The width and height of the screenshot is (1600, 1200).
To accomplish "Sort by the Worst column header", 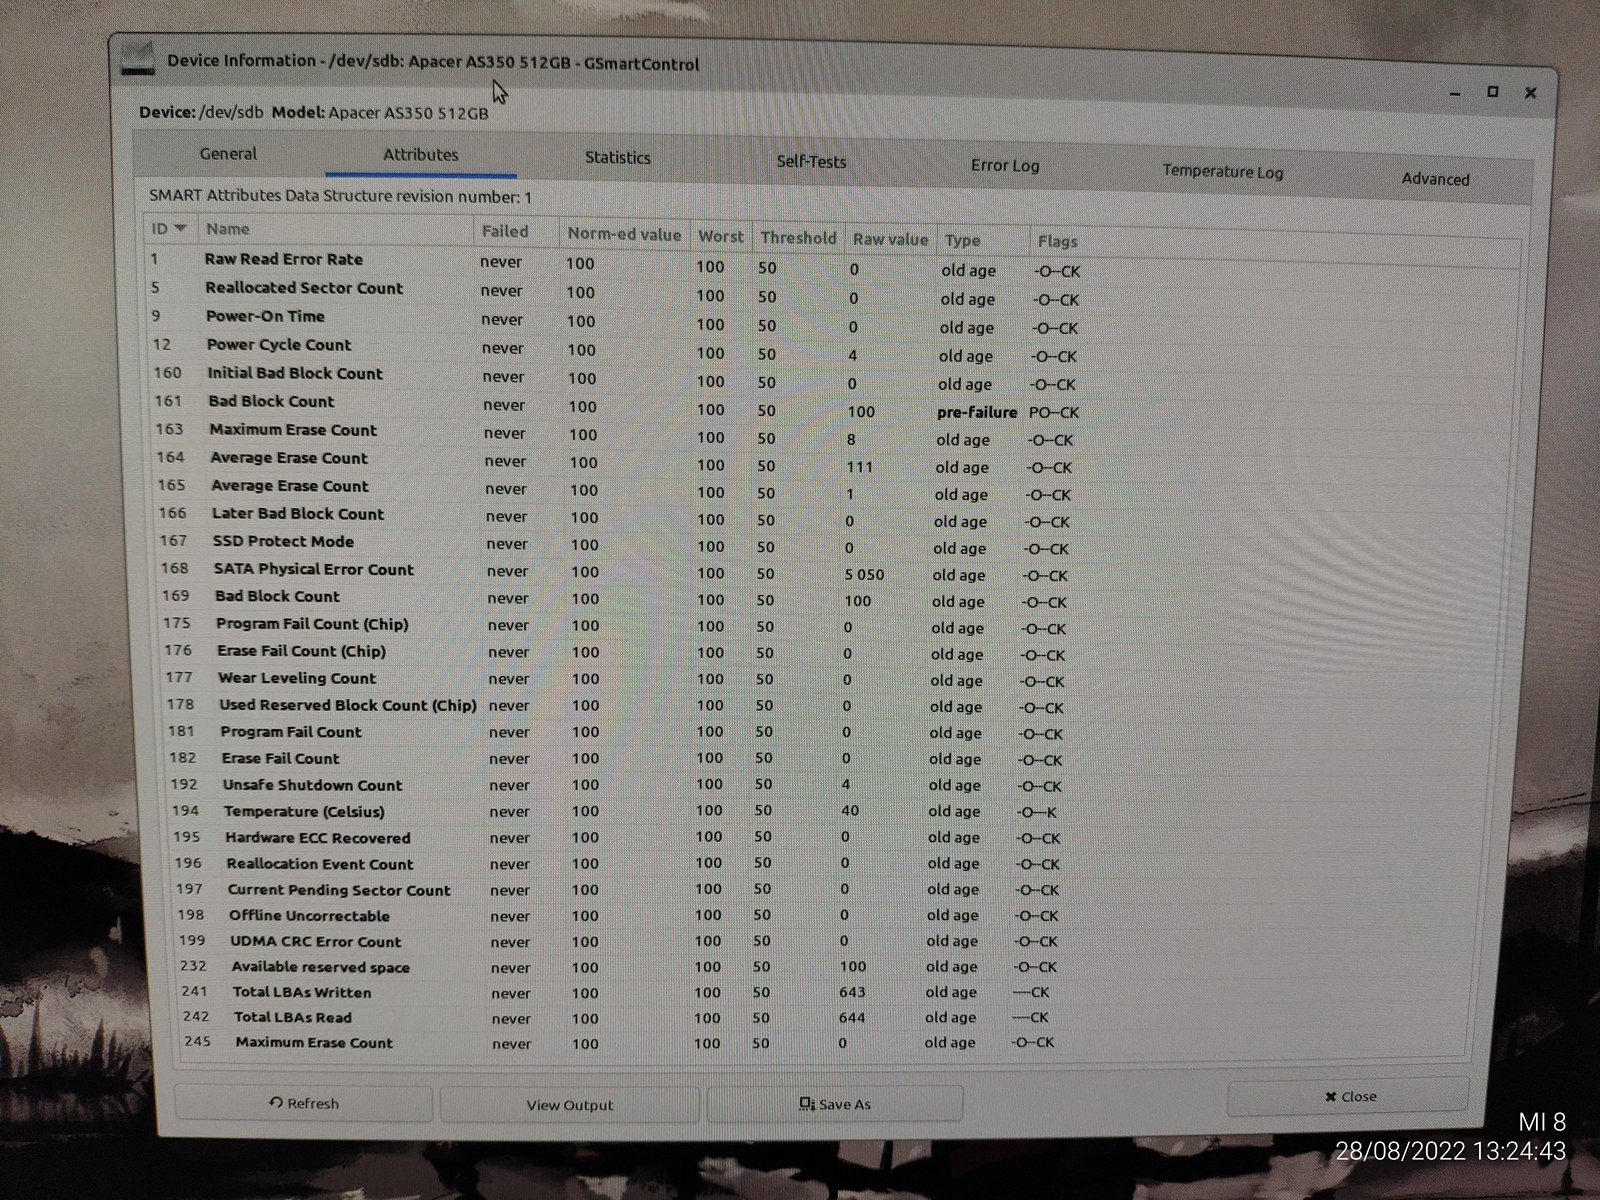I will coord(720,237).
